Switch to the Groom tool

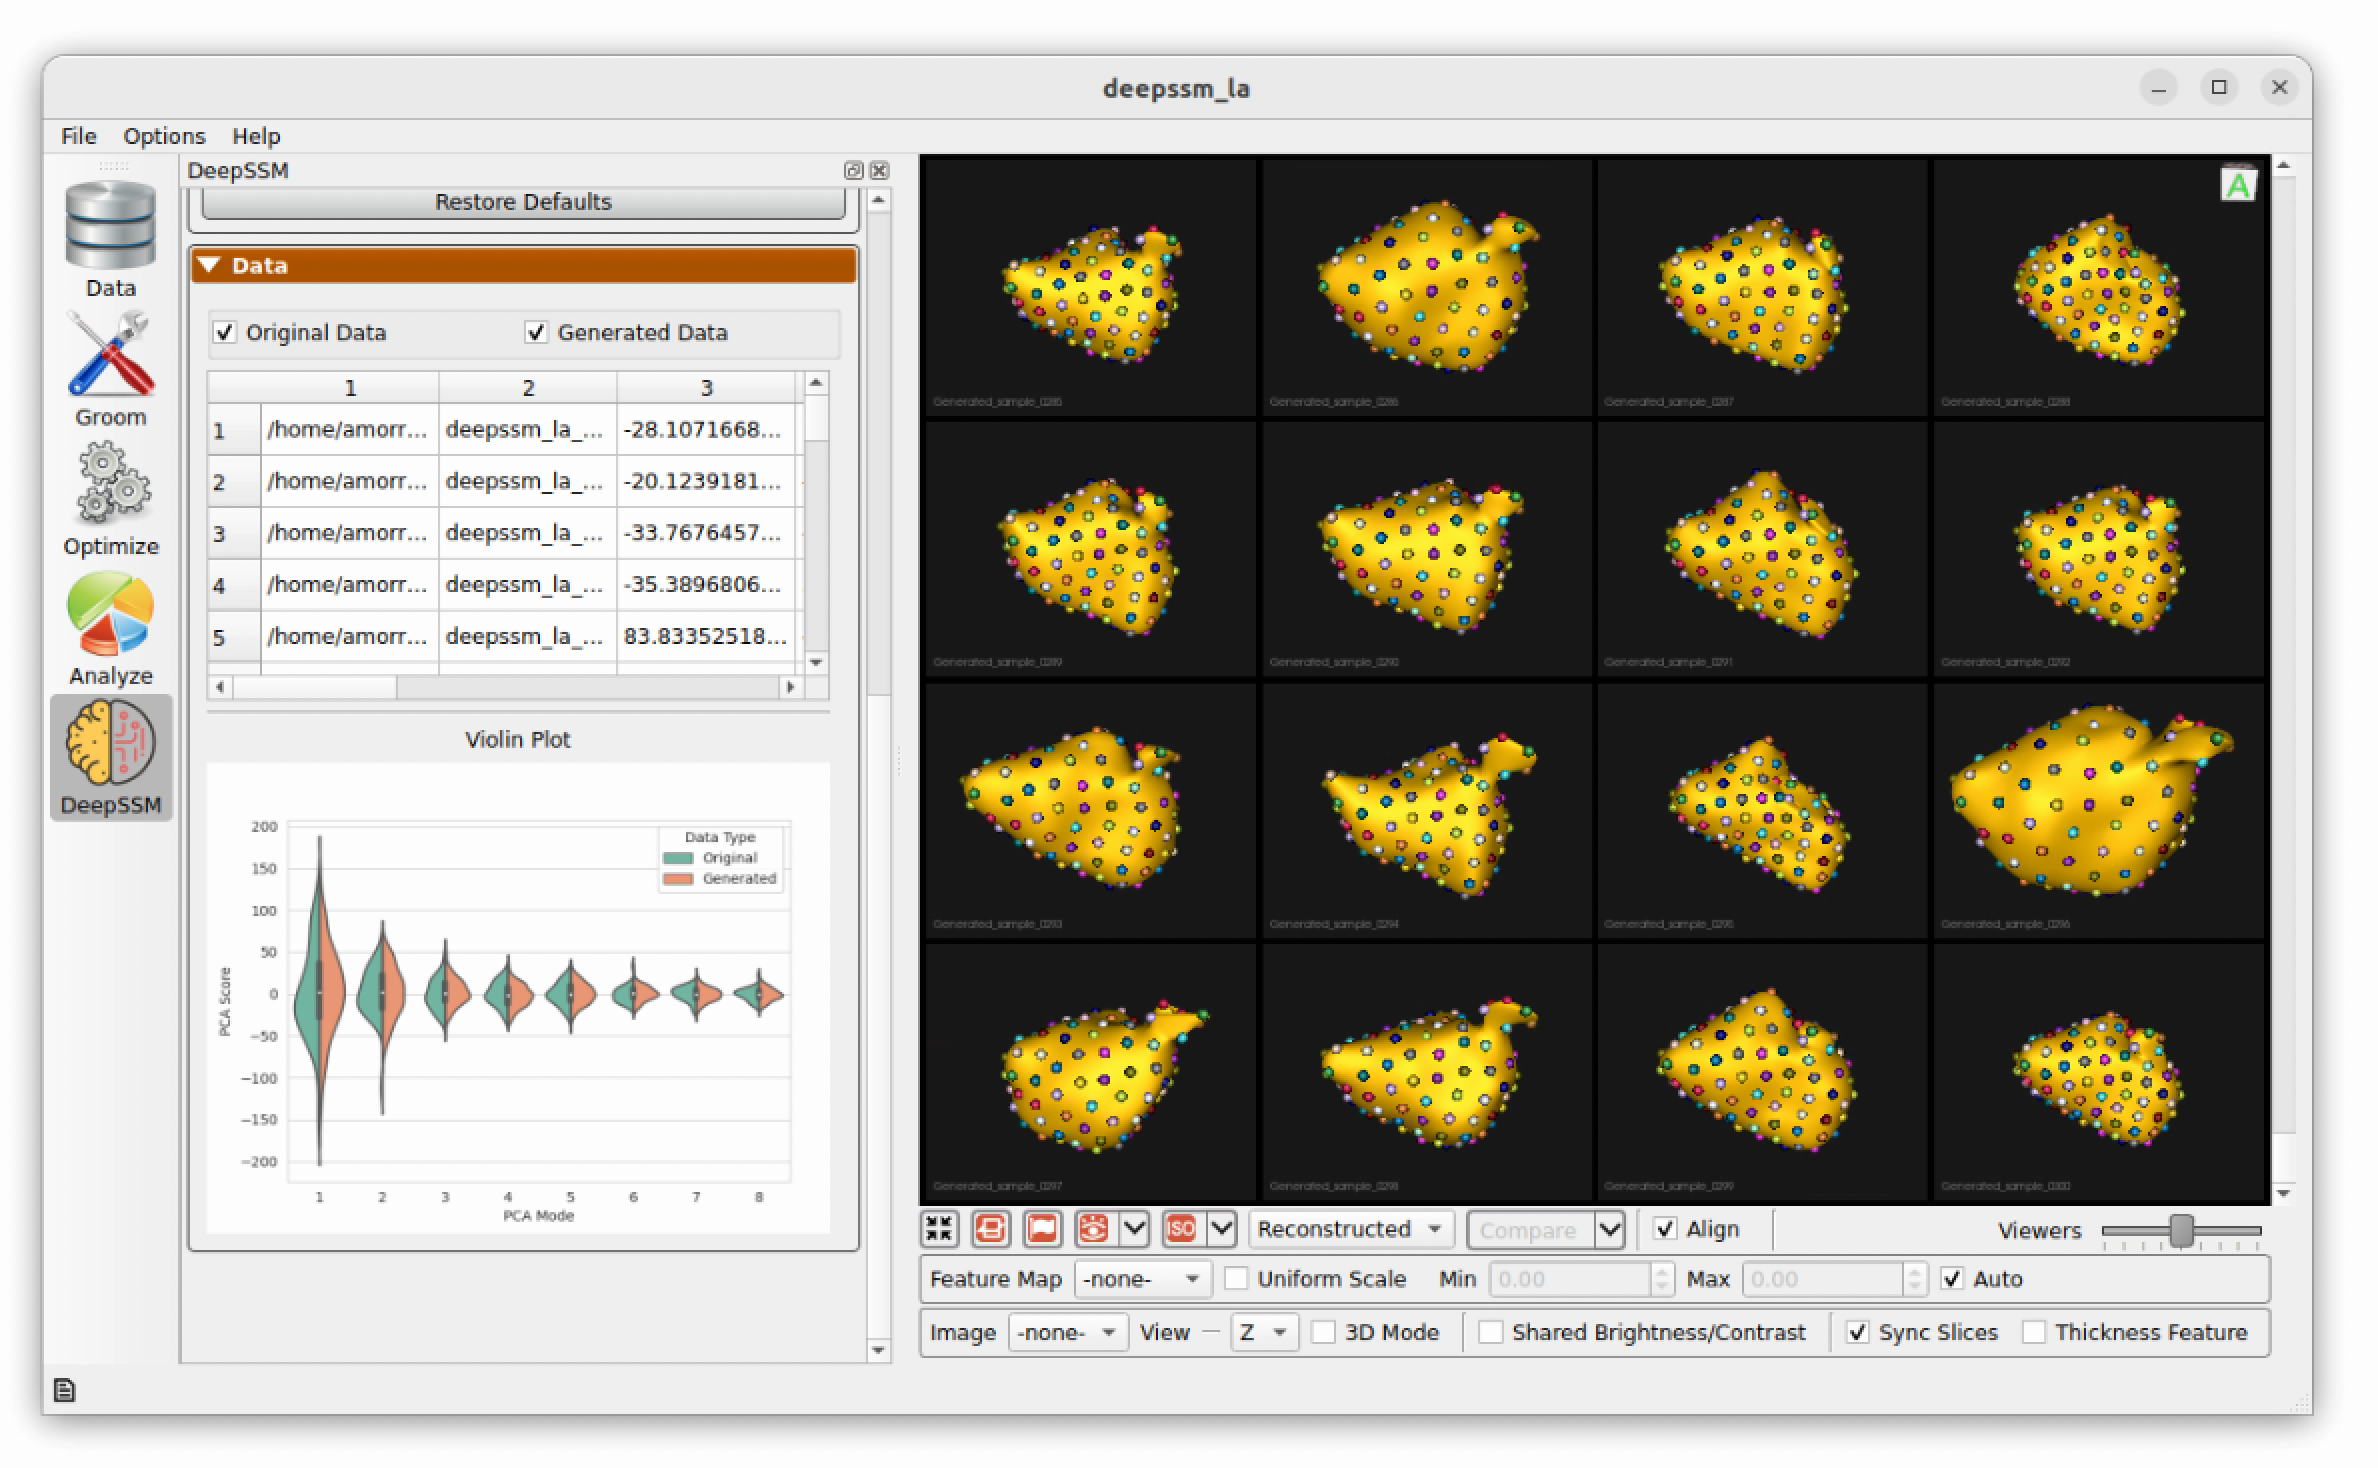click(x=110, y=370)
